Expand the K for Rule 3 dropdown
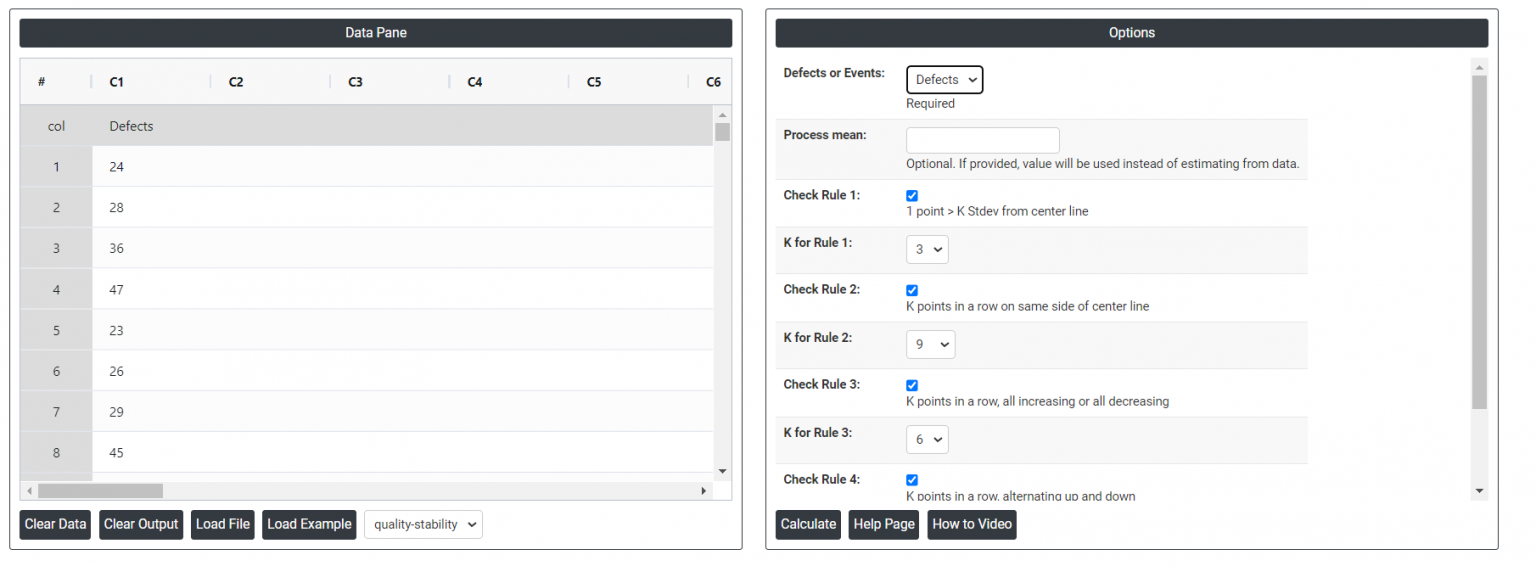 click(927, 439)
